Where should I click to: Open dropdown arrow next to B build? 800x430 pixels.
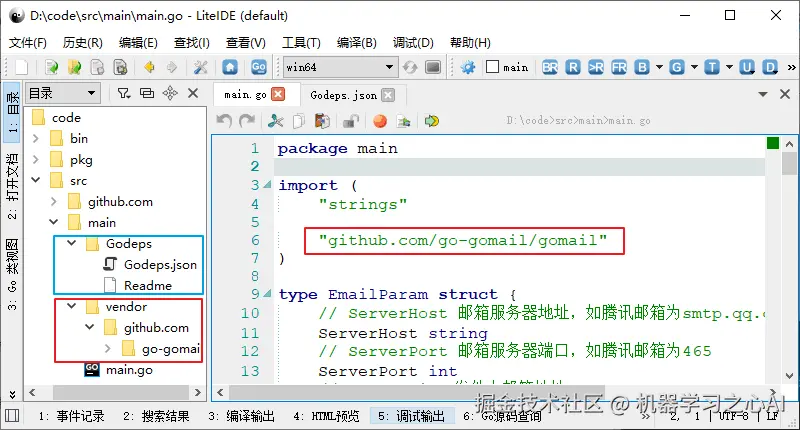click(659, 67)
